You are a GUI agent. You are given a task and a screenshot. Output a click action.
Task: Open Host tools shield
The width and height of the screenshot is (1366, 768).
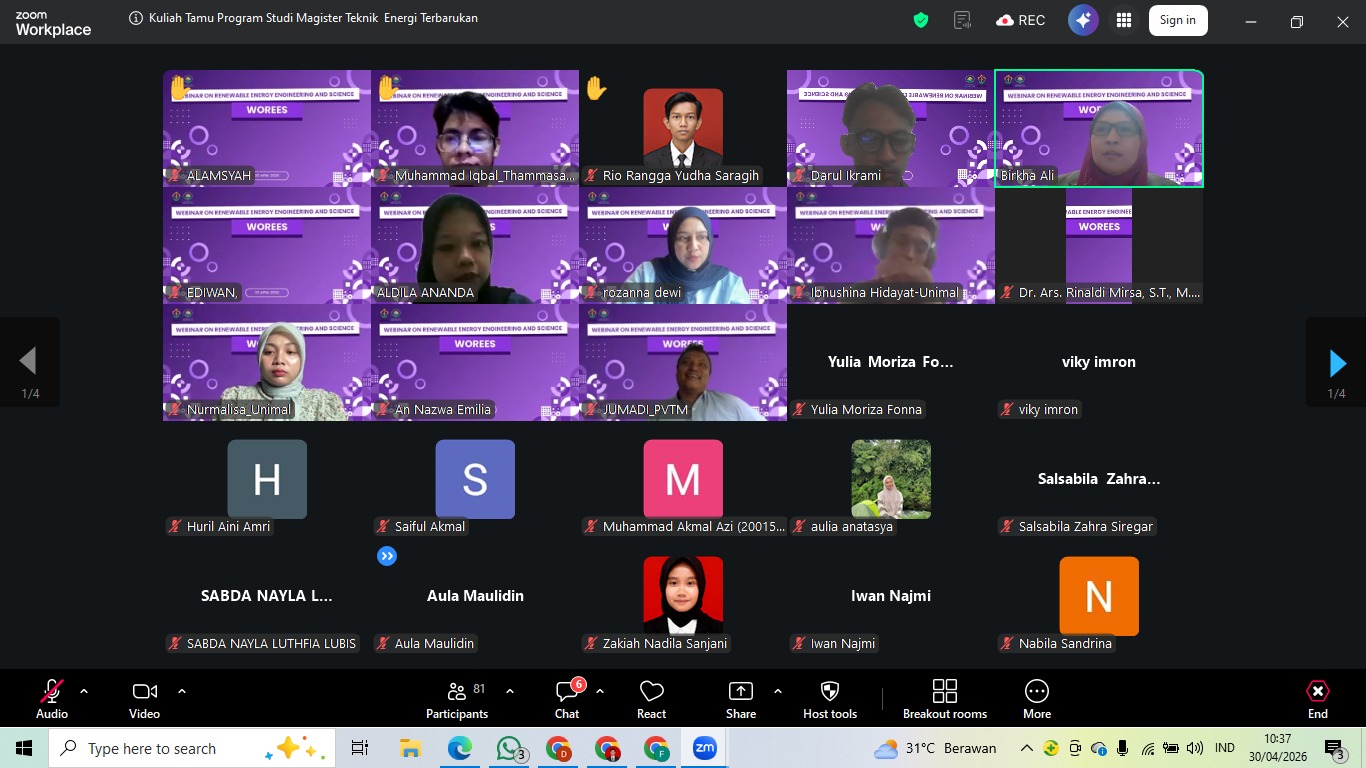pyautogui.click(x=829, y=698)
